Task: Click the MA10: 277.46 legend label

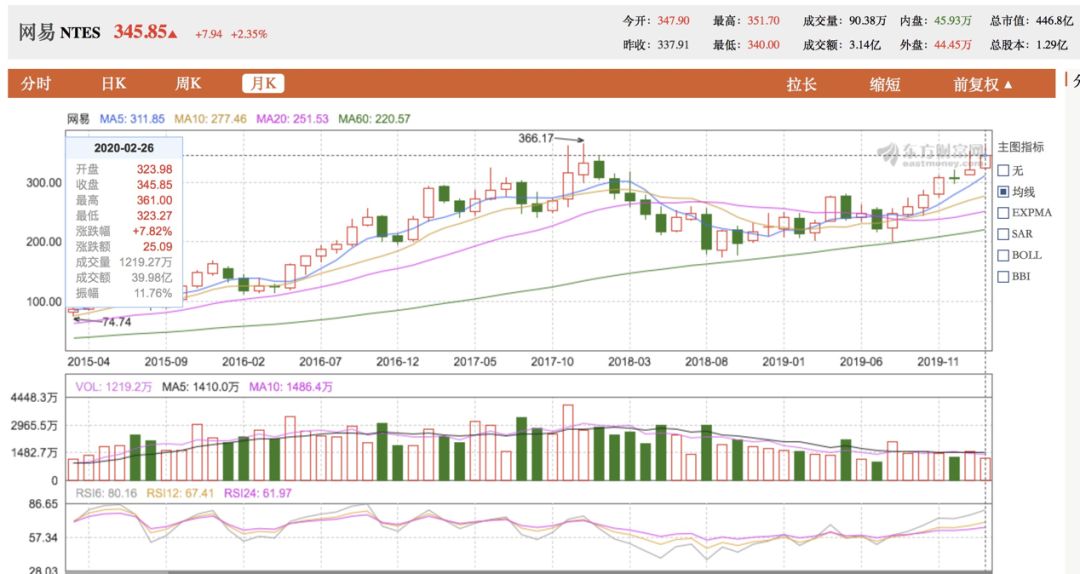Action: tap(210, 119)
